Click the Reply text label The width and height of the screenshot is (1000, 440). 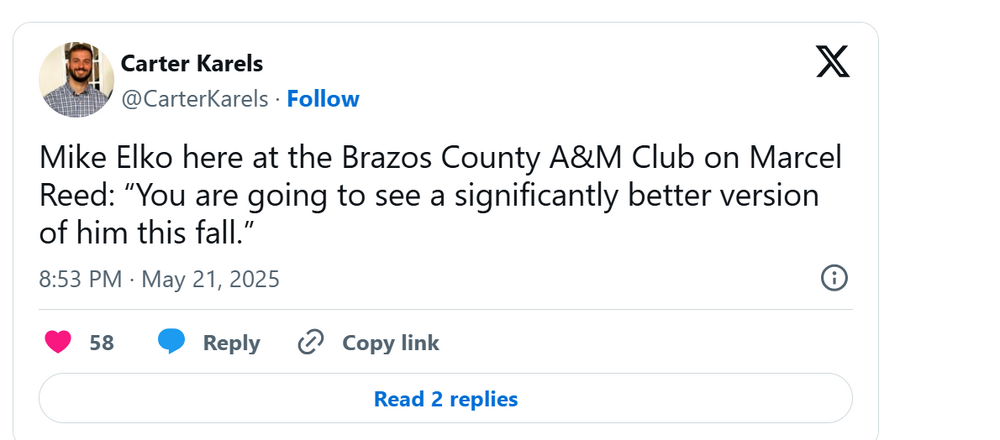pyautogui.click(x=231, y=343)
